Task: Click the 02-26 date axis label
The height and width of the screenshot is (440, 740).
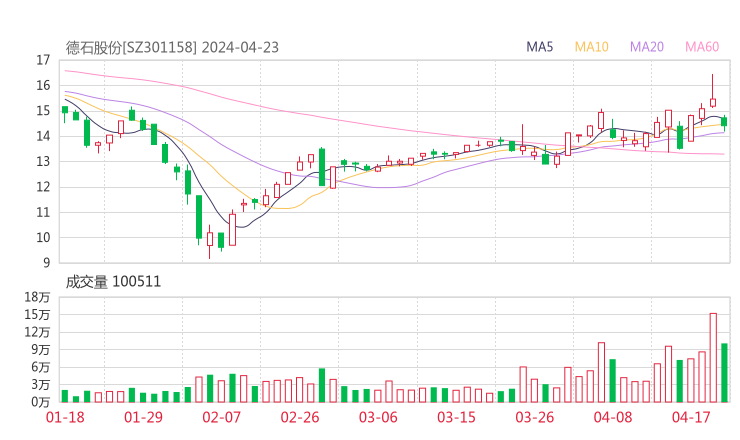Action: coord(300,417)
